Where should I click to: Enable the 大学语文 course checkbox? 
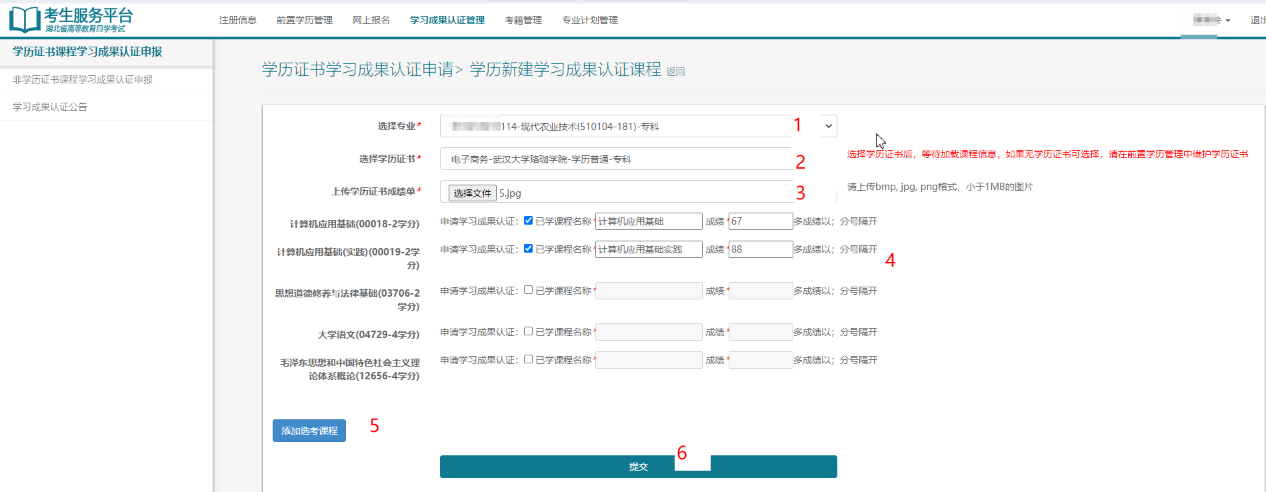coord(528,331)
